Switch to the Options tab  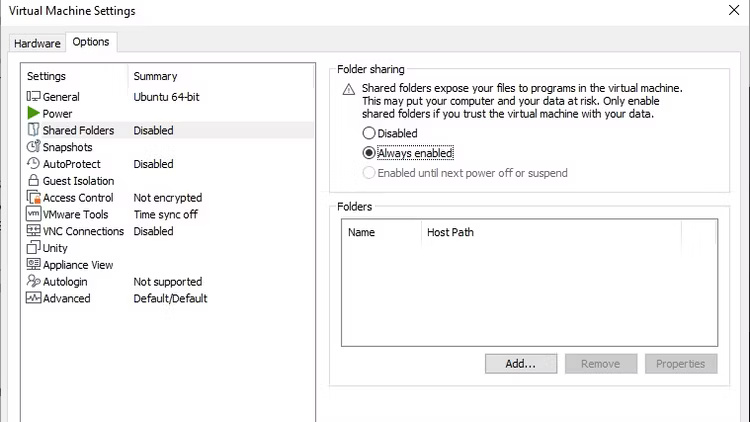point(92,42)
